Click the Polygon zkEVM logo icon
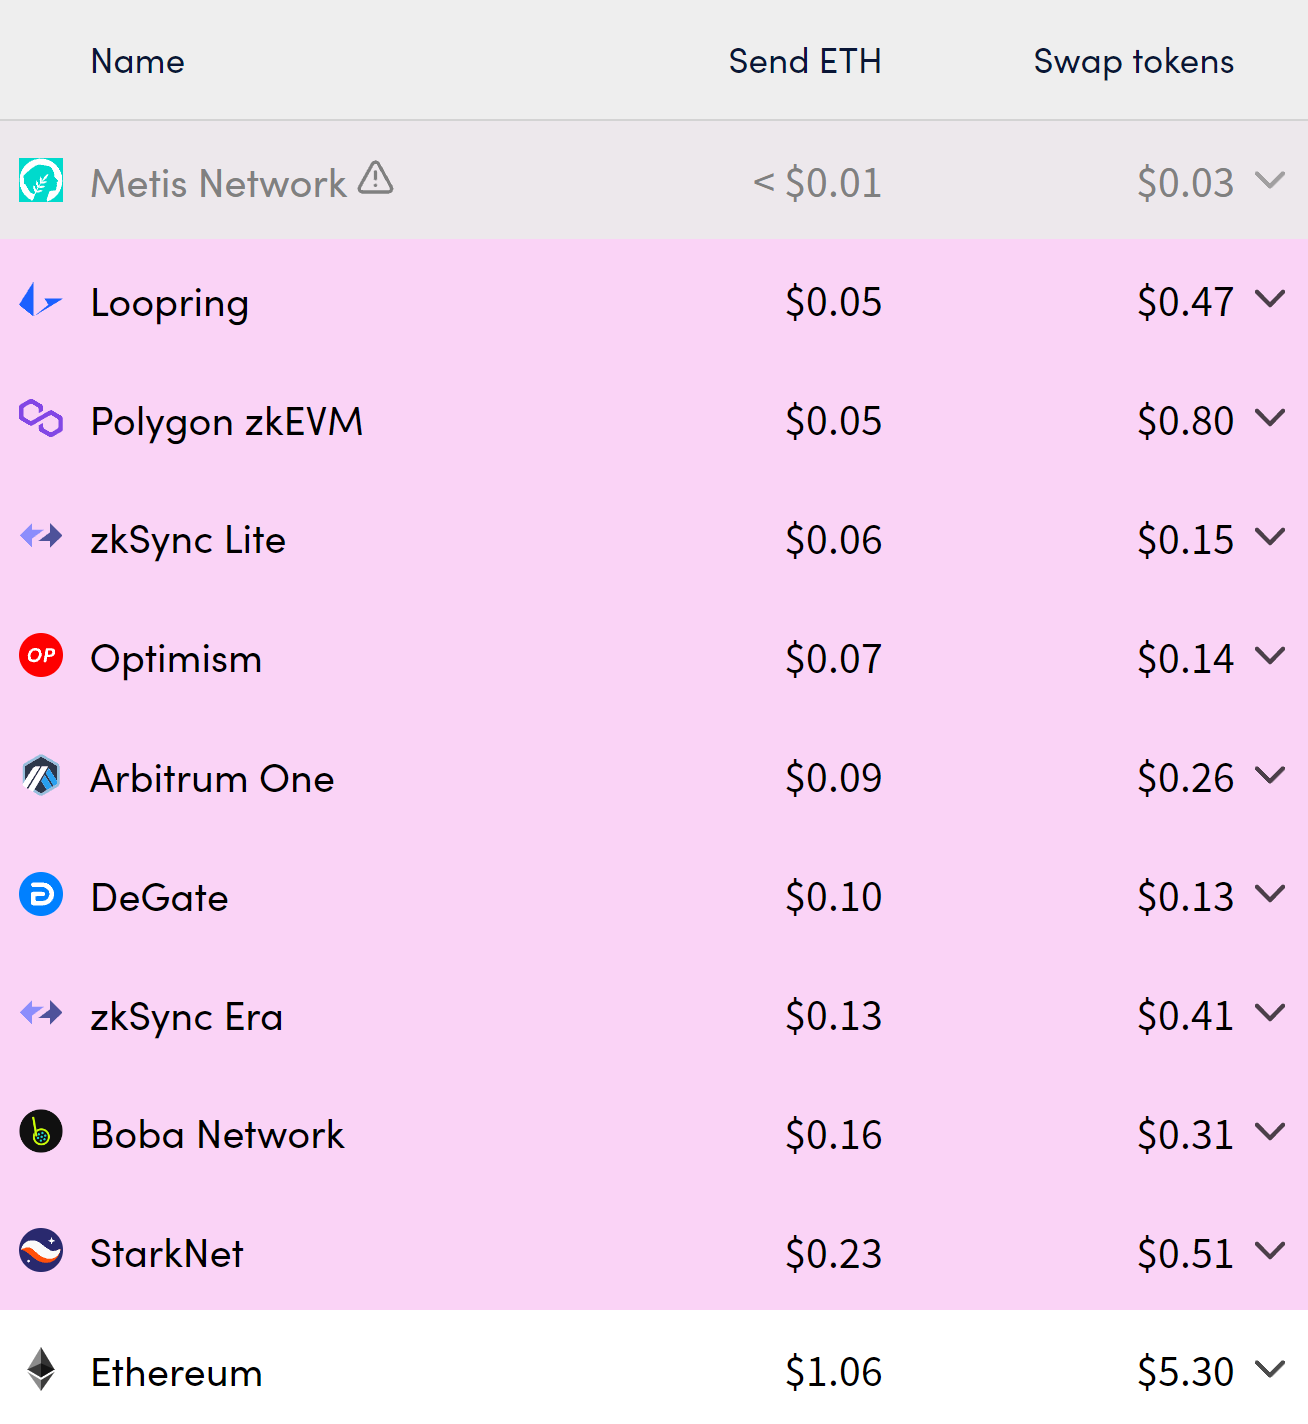This screenshot has width=1308, height=1424. pyautogui.click(x=41, y=418)
